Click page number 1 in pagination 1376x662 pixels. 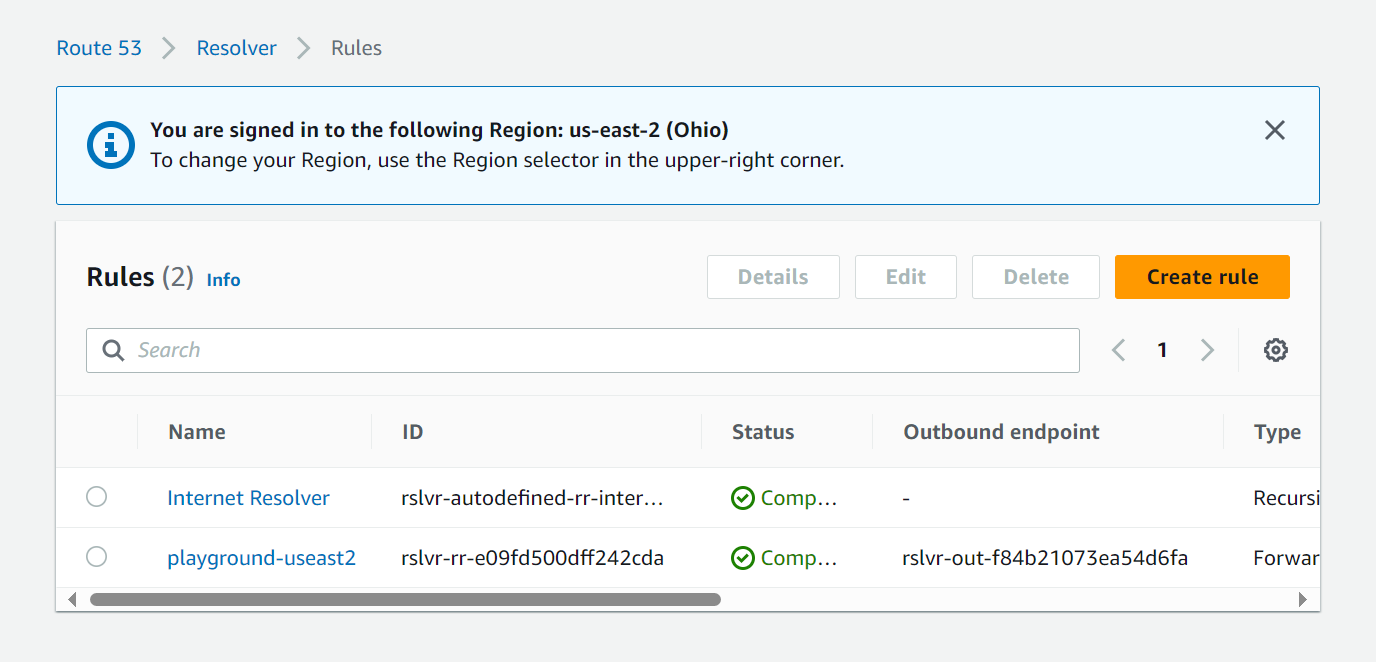[x=1162, y=350]
